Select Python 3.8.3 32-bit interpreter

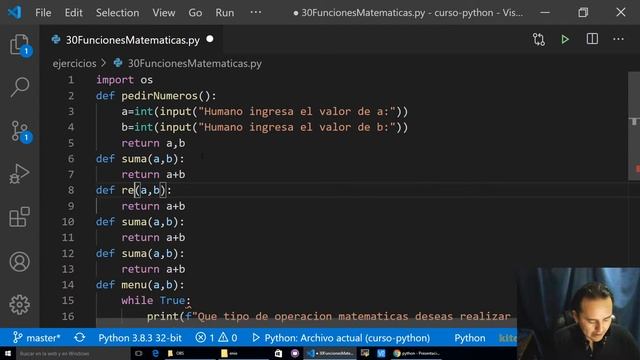pos(140,338)
